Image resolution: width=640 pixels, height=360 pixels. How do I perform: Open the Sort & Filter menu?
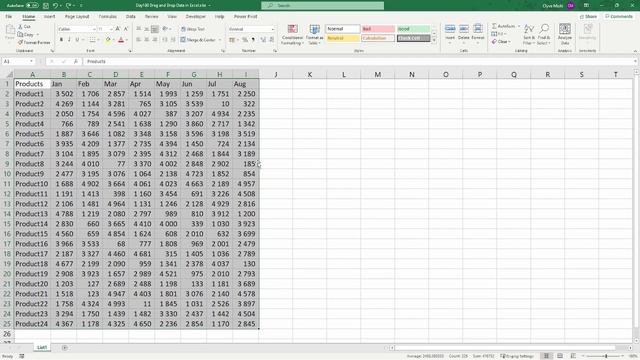(529, 35)
